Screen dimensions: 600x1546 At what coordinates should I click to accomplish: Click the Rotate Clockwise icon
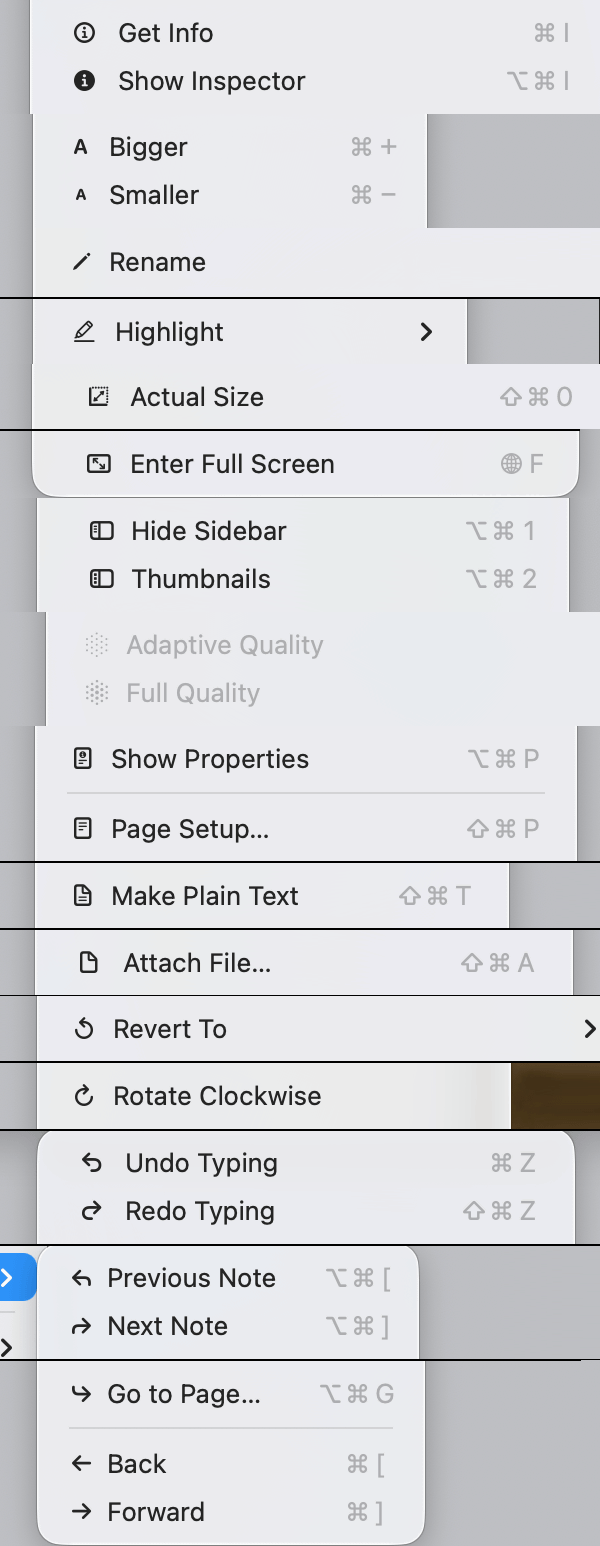(x=85, y=1096)
